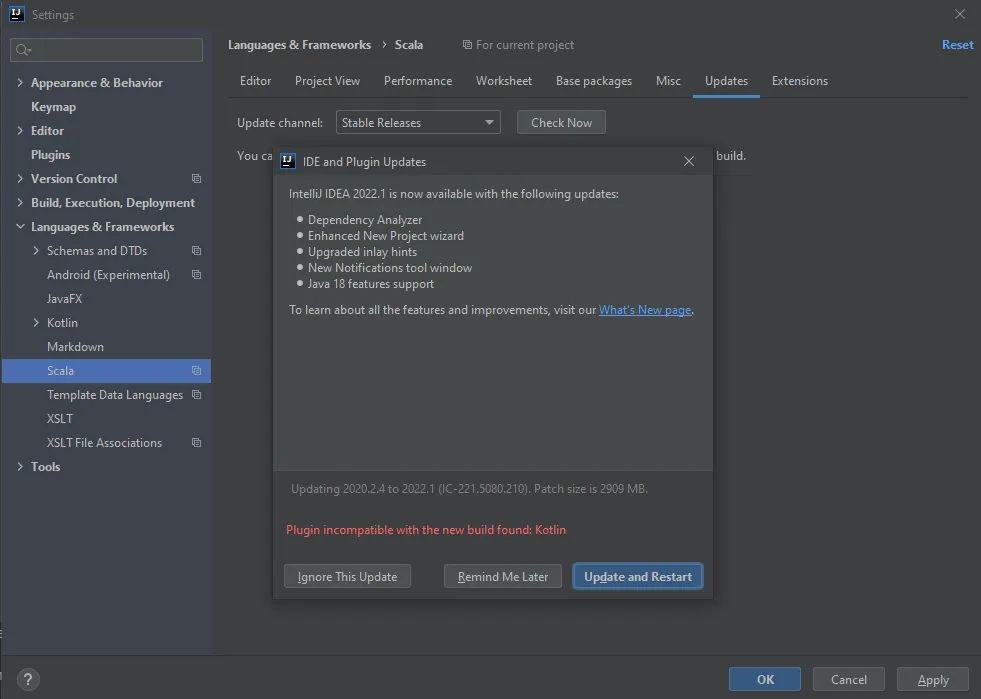981x699 pixels.
Task: Expand Build, Execution, Deployment node
Action: (20, 203)
